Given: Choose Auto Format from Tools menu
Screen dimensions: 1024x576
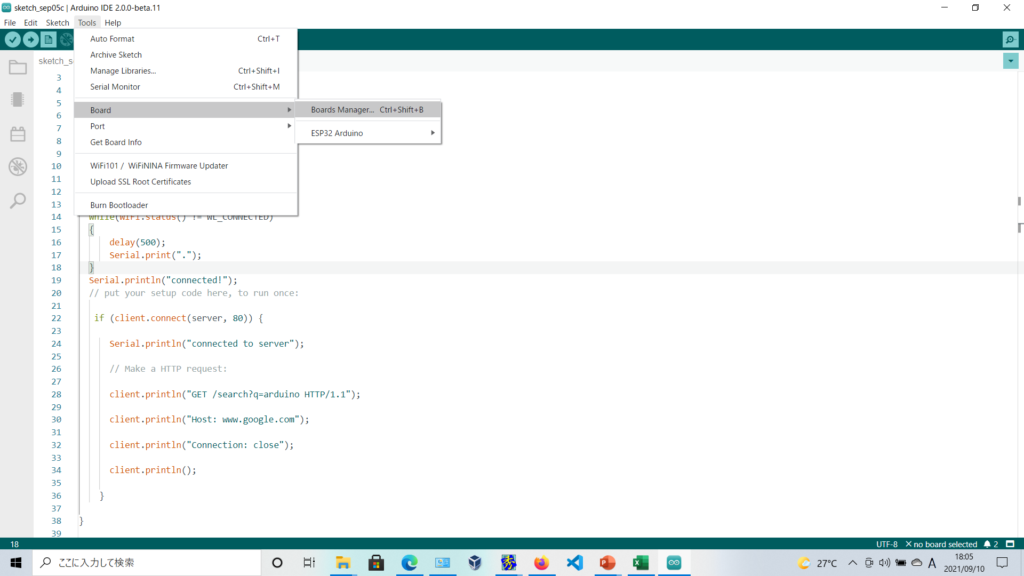Looking at the screenshot, I should tap(186, 39).
